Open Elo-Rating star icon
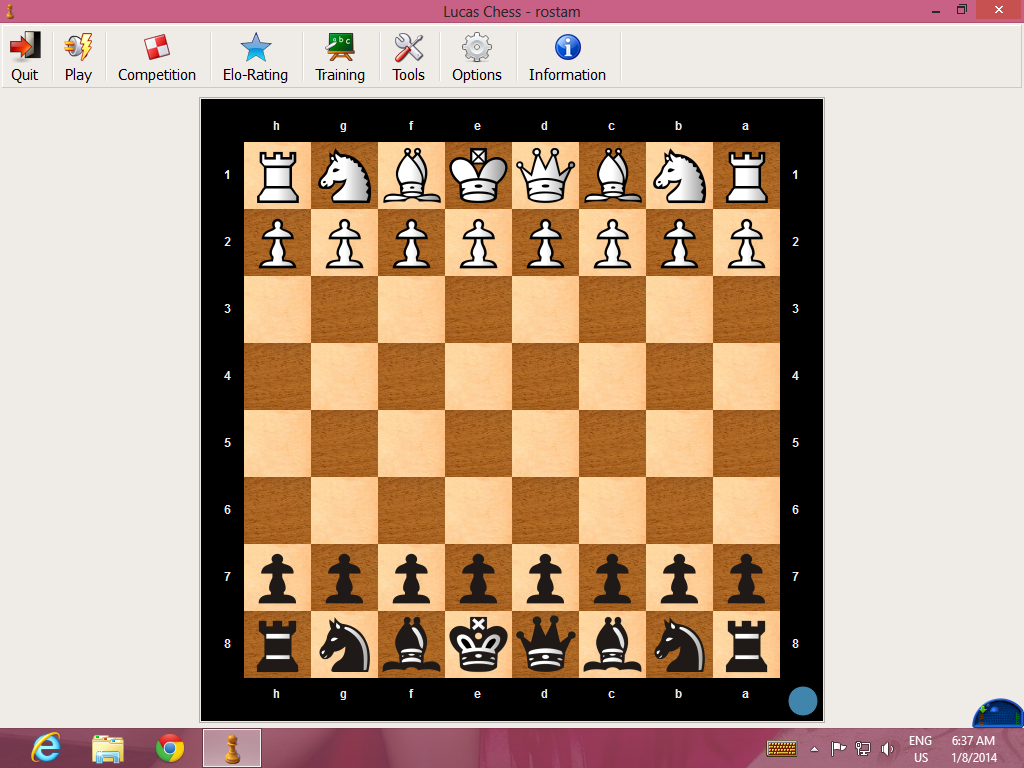The image size is (1024, 768). click(x=255, y=47)
